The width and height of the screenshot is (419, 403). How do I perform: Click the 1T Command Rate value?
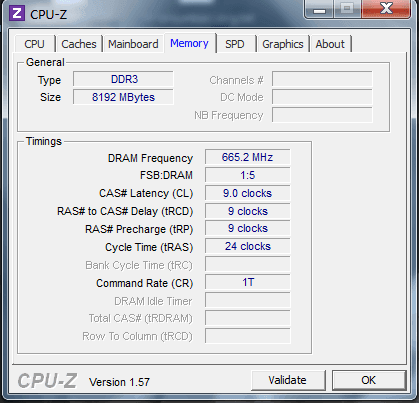pos(247,282)
